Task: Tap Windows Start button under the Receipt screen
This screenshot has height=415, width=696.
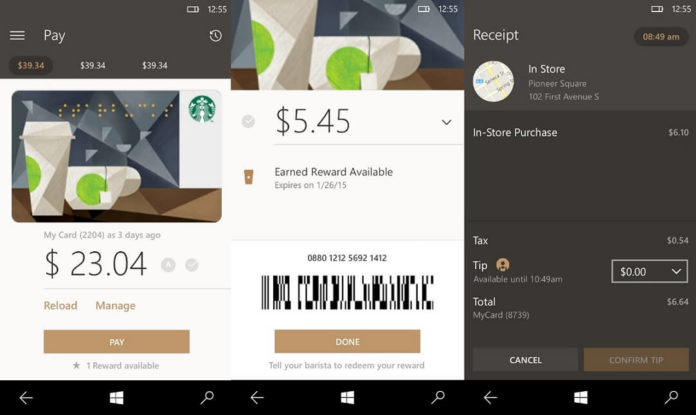Action: [581, 398]
